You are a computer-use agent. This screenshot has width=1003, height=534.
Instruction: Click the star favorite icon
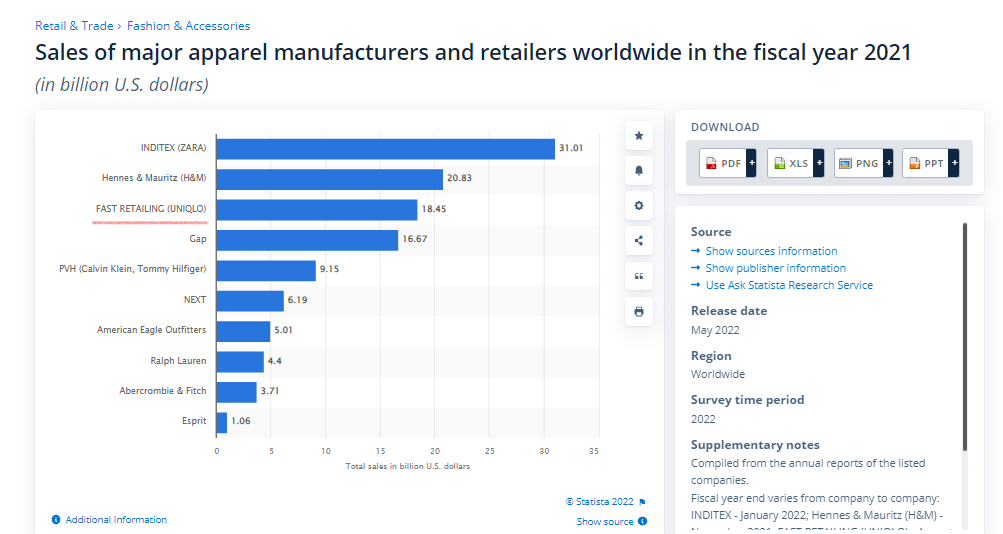tap(639, 135)
